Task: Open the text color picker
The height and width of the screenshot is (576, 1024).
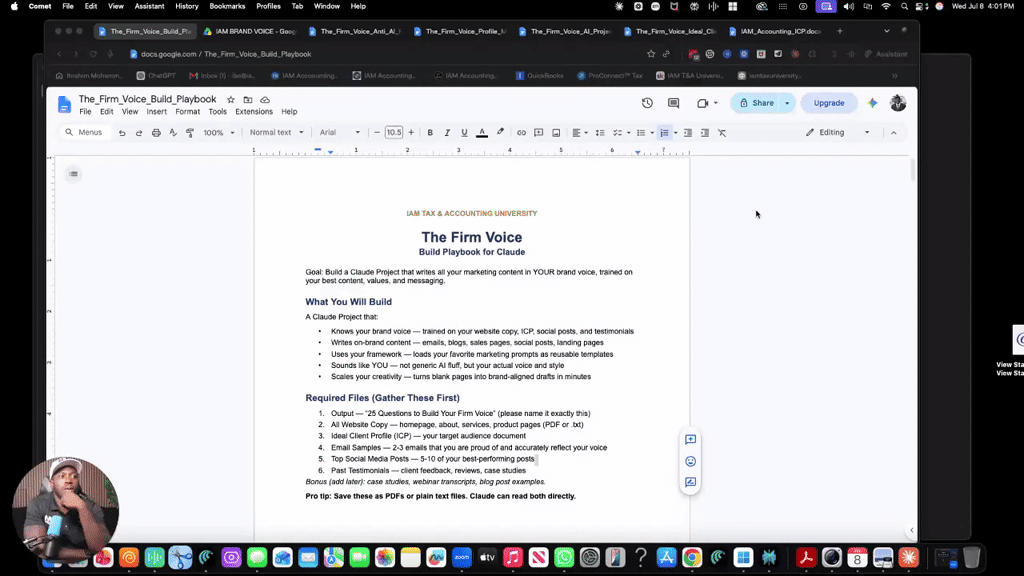Action: coord(482,133)
